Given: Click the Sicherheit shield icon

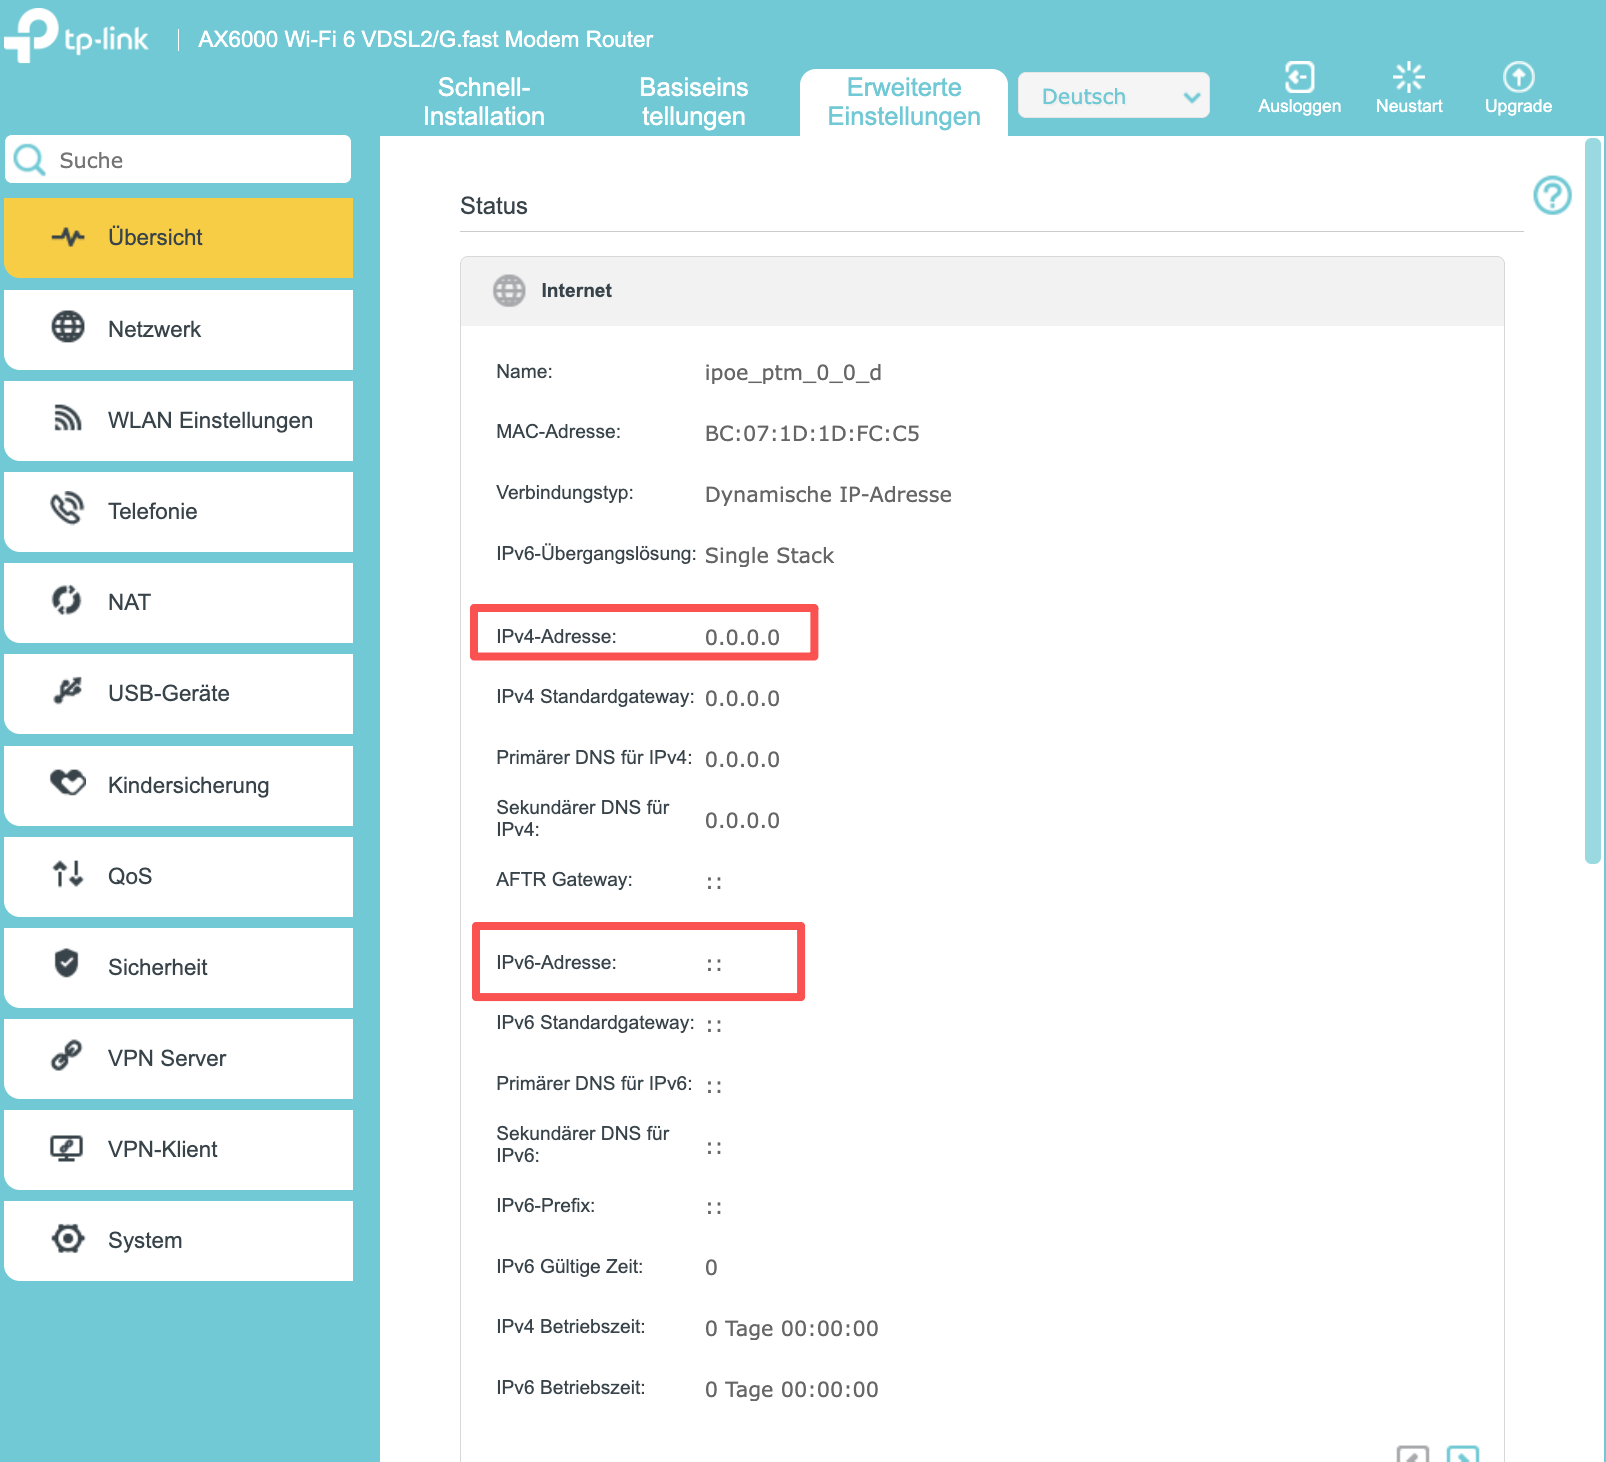Looking at the screenshot, I should point(67,964).
